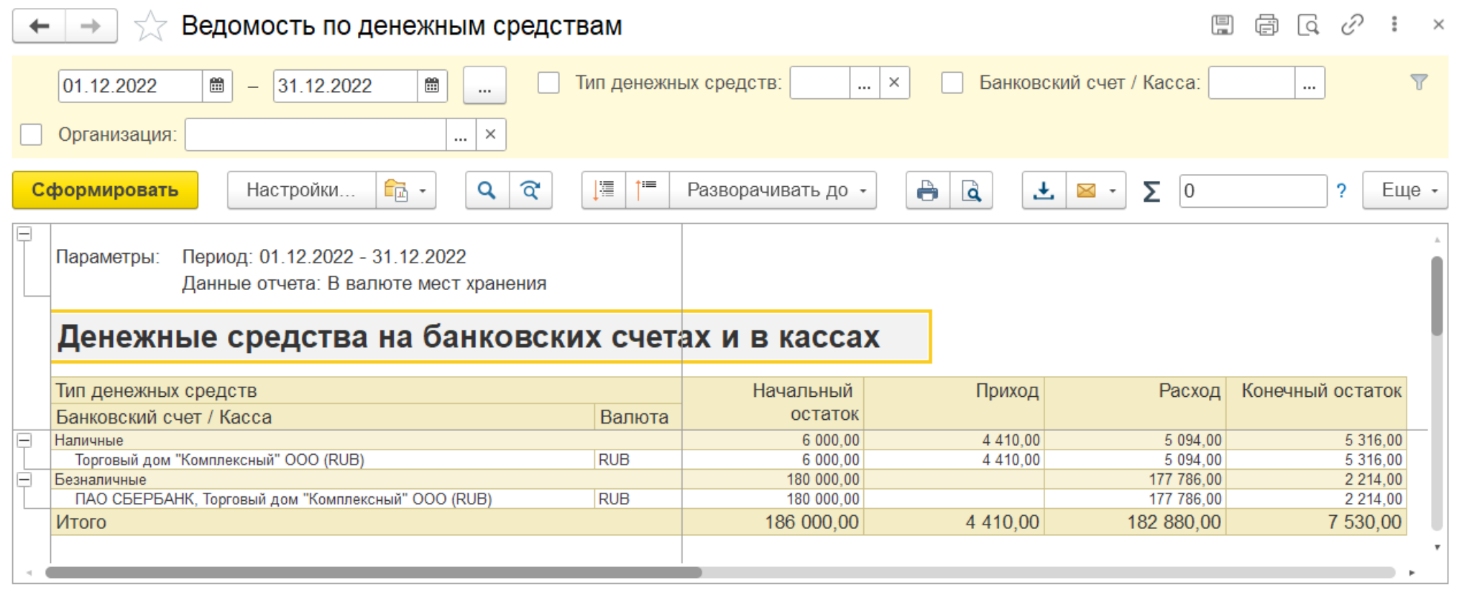
Task: Click the horizontal scrollbar under report
Action: pos(372,573)
